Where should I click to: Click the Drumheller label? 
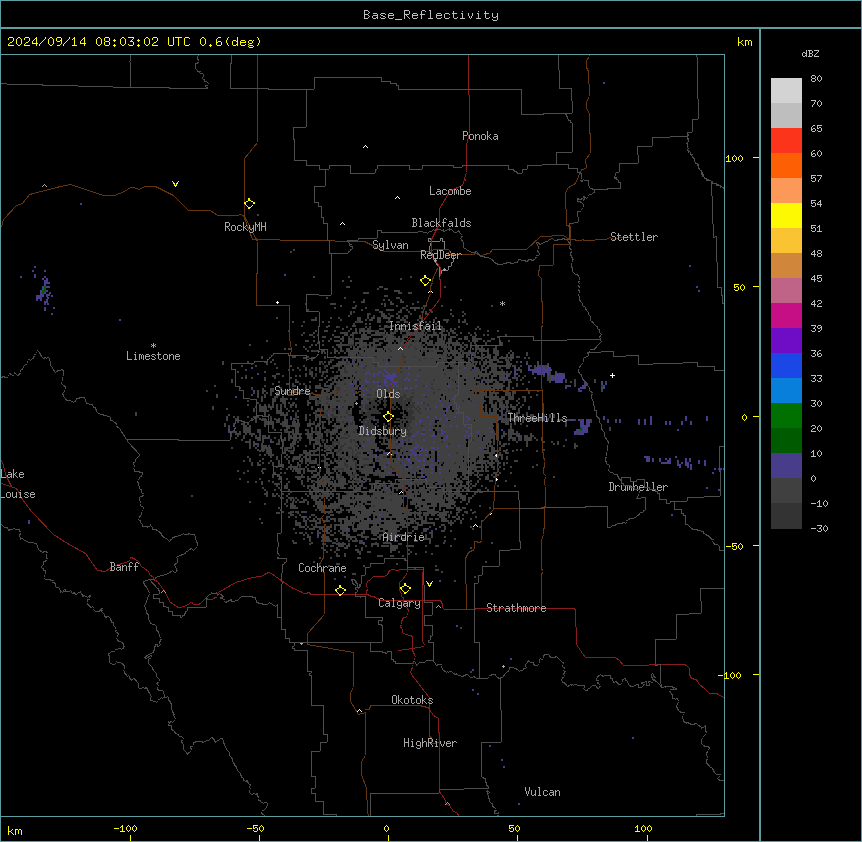tap(638, 487)
